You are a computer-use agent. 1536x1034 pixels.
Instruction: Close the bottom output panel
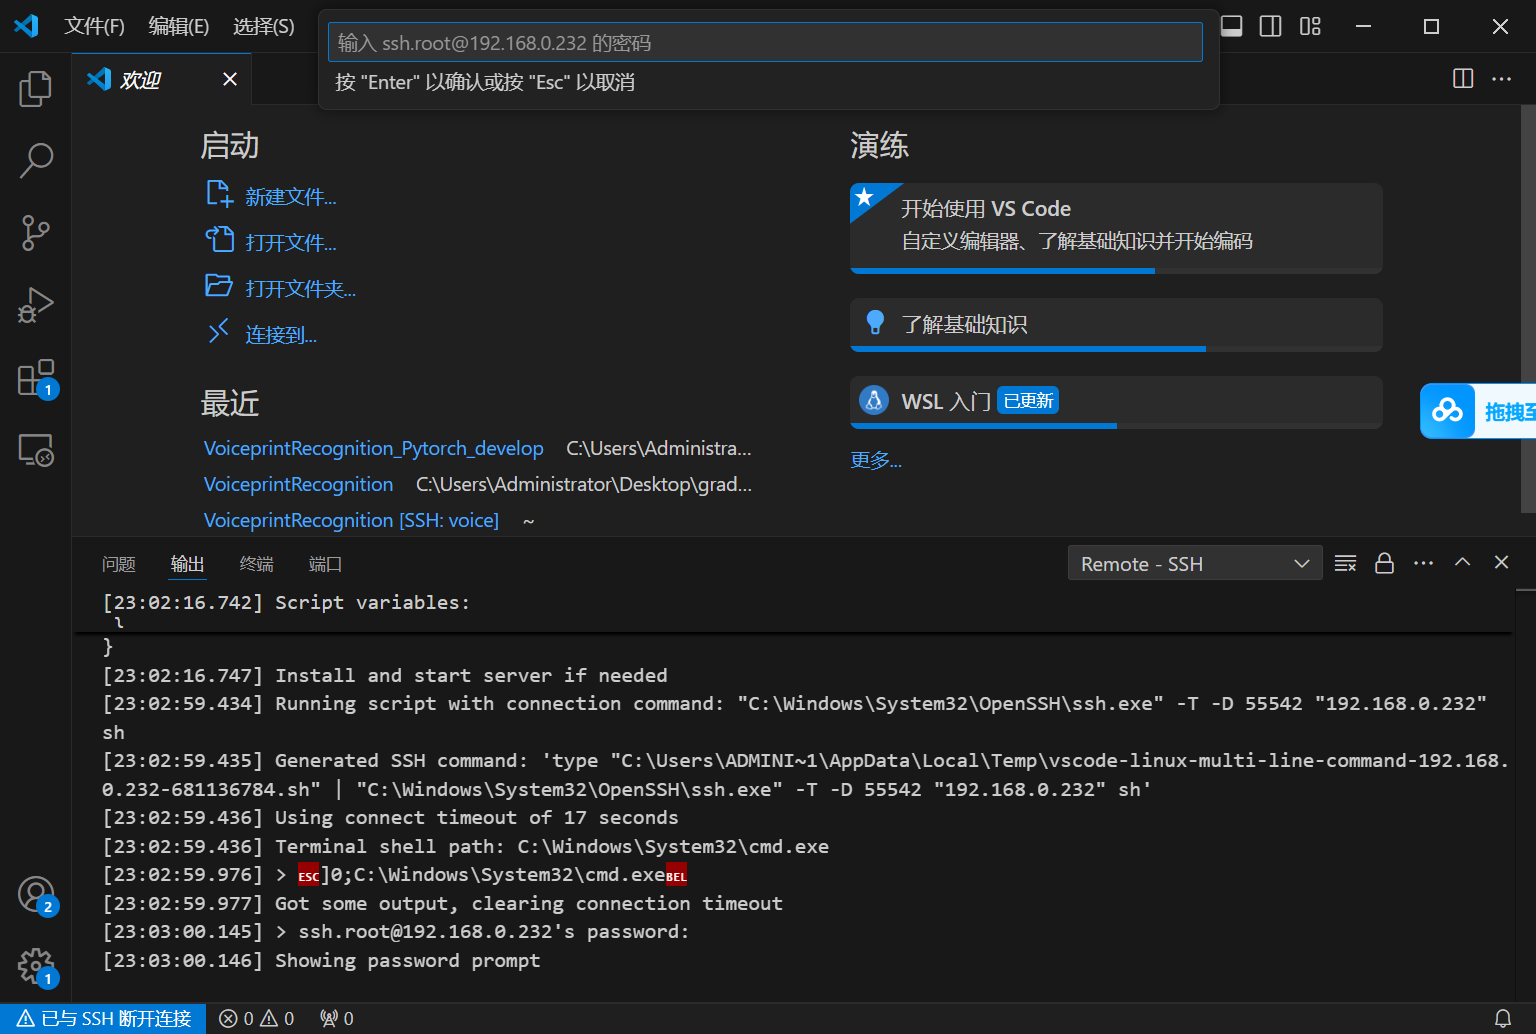tap(1501, 562)
